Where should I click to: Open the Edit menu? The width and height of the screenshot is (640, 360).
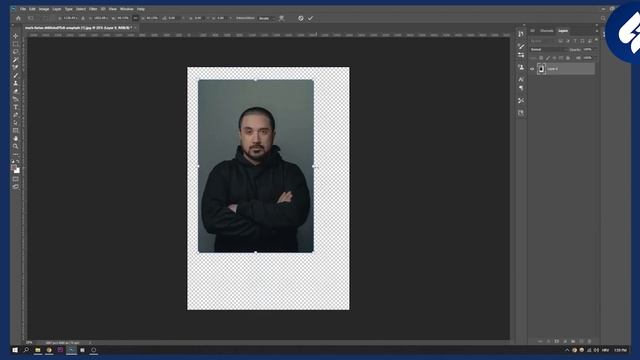32,9
